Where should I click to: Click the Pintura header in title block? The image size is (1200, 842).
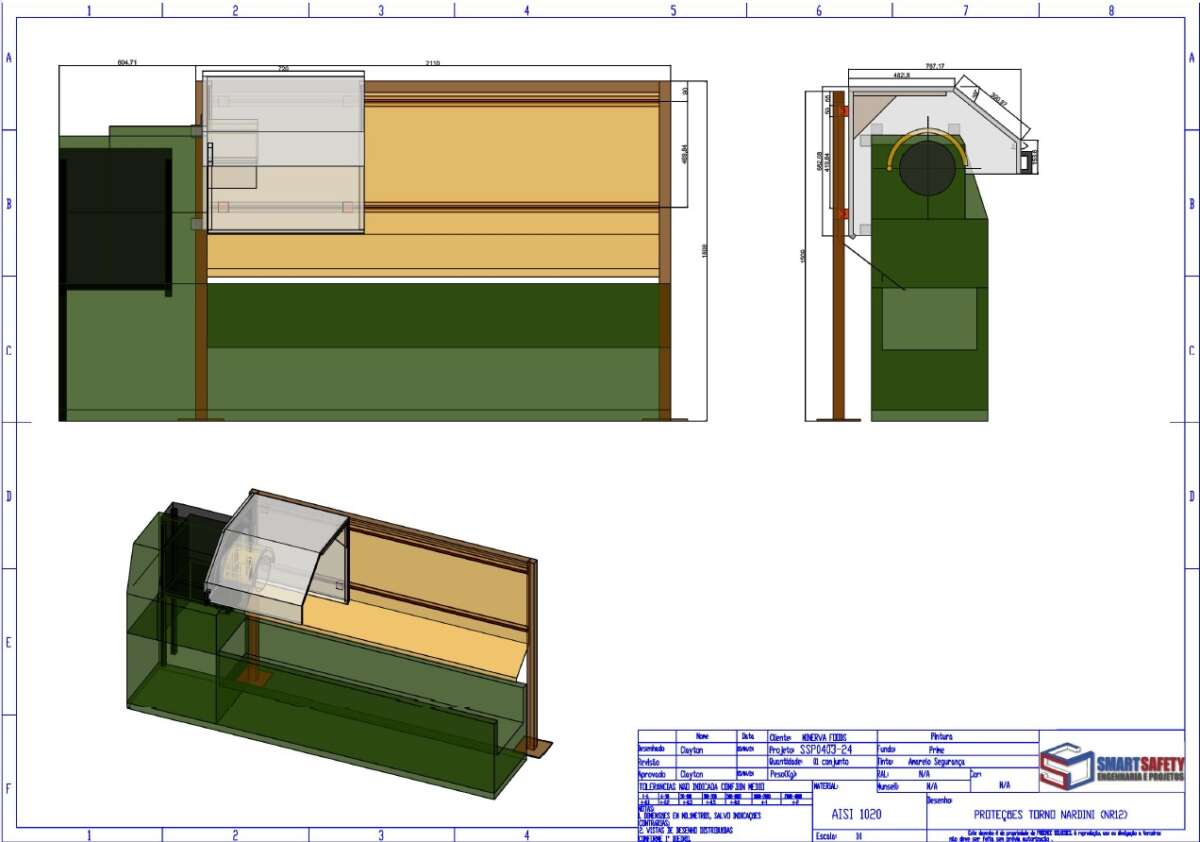click(x=943, y=736)
